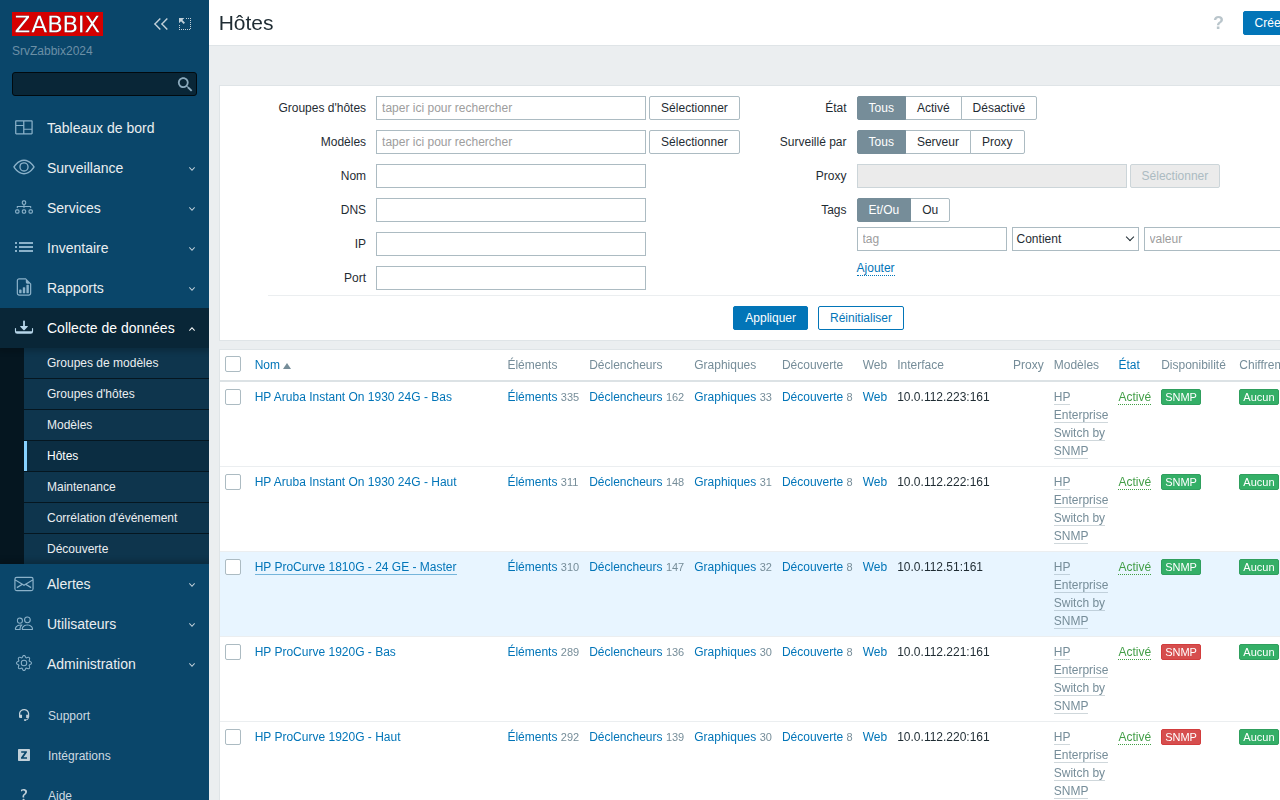The width and height of the screenshot is (1280, 800).
Task: Check HP ProCurve 1810G - 24 GE - Master
Action: [x=233, y=567]
